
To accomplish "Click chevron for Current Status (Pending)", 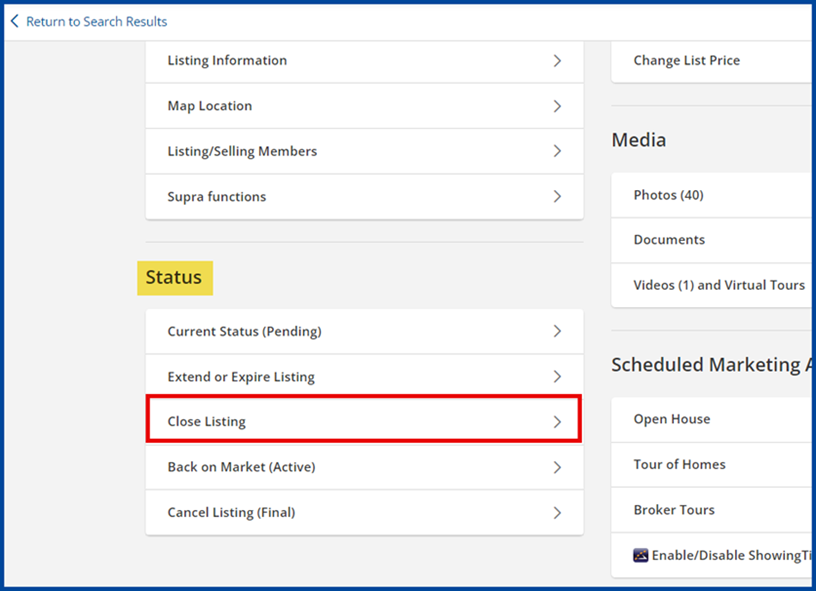I will [x=557, y=332].
